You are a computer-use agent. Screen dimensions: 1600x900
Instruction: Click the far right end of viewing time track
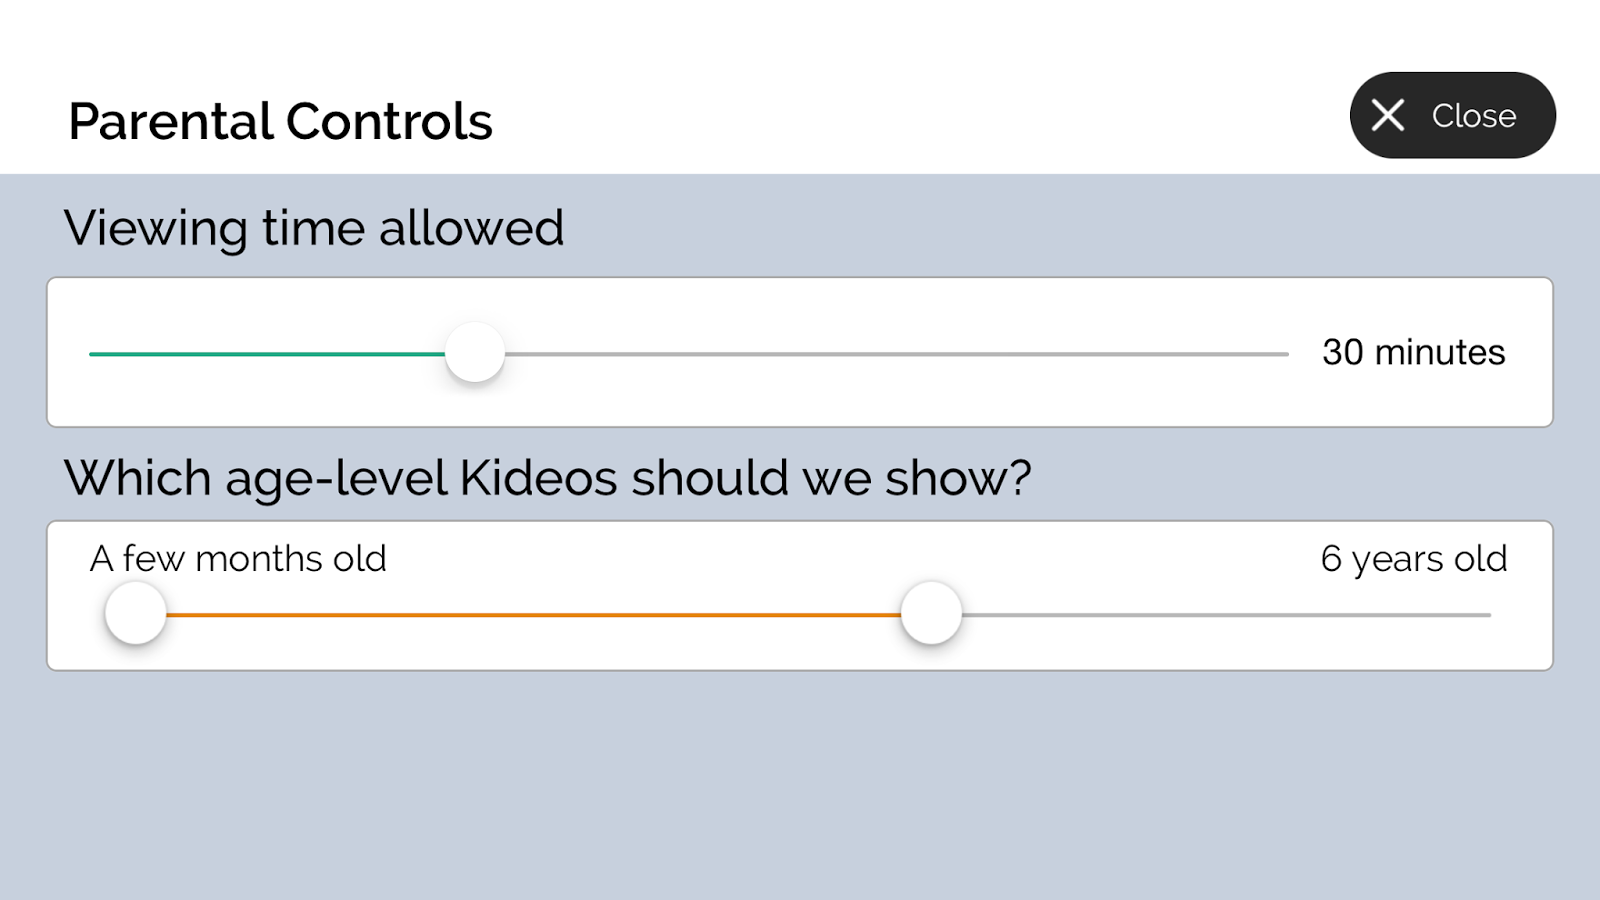coord(1286,354)
